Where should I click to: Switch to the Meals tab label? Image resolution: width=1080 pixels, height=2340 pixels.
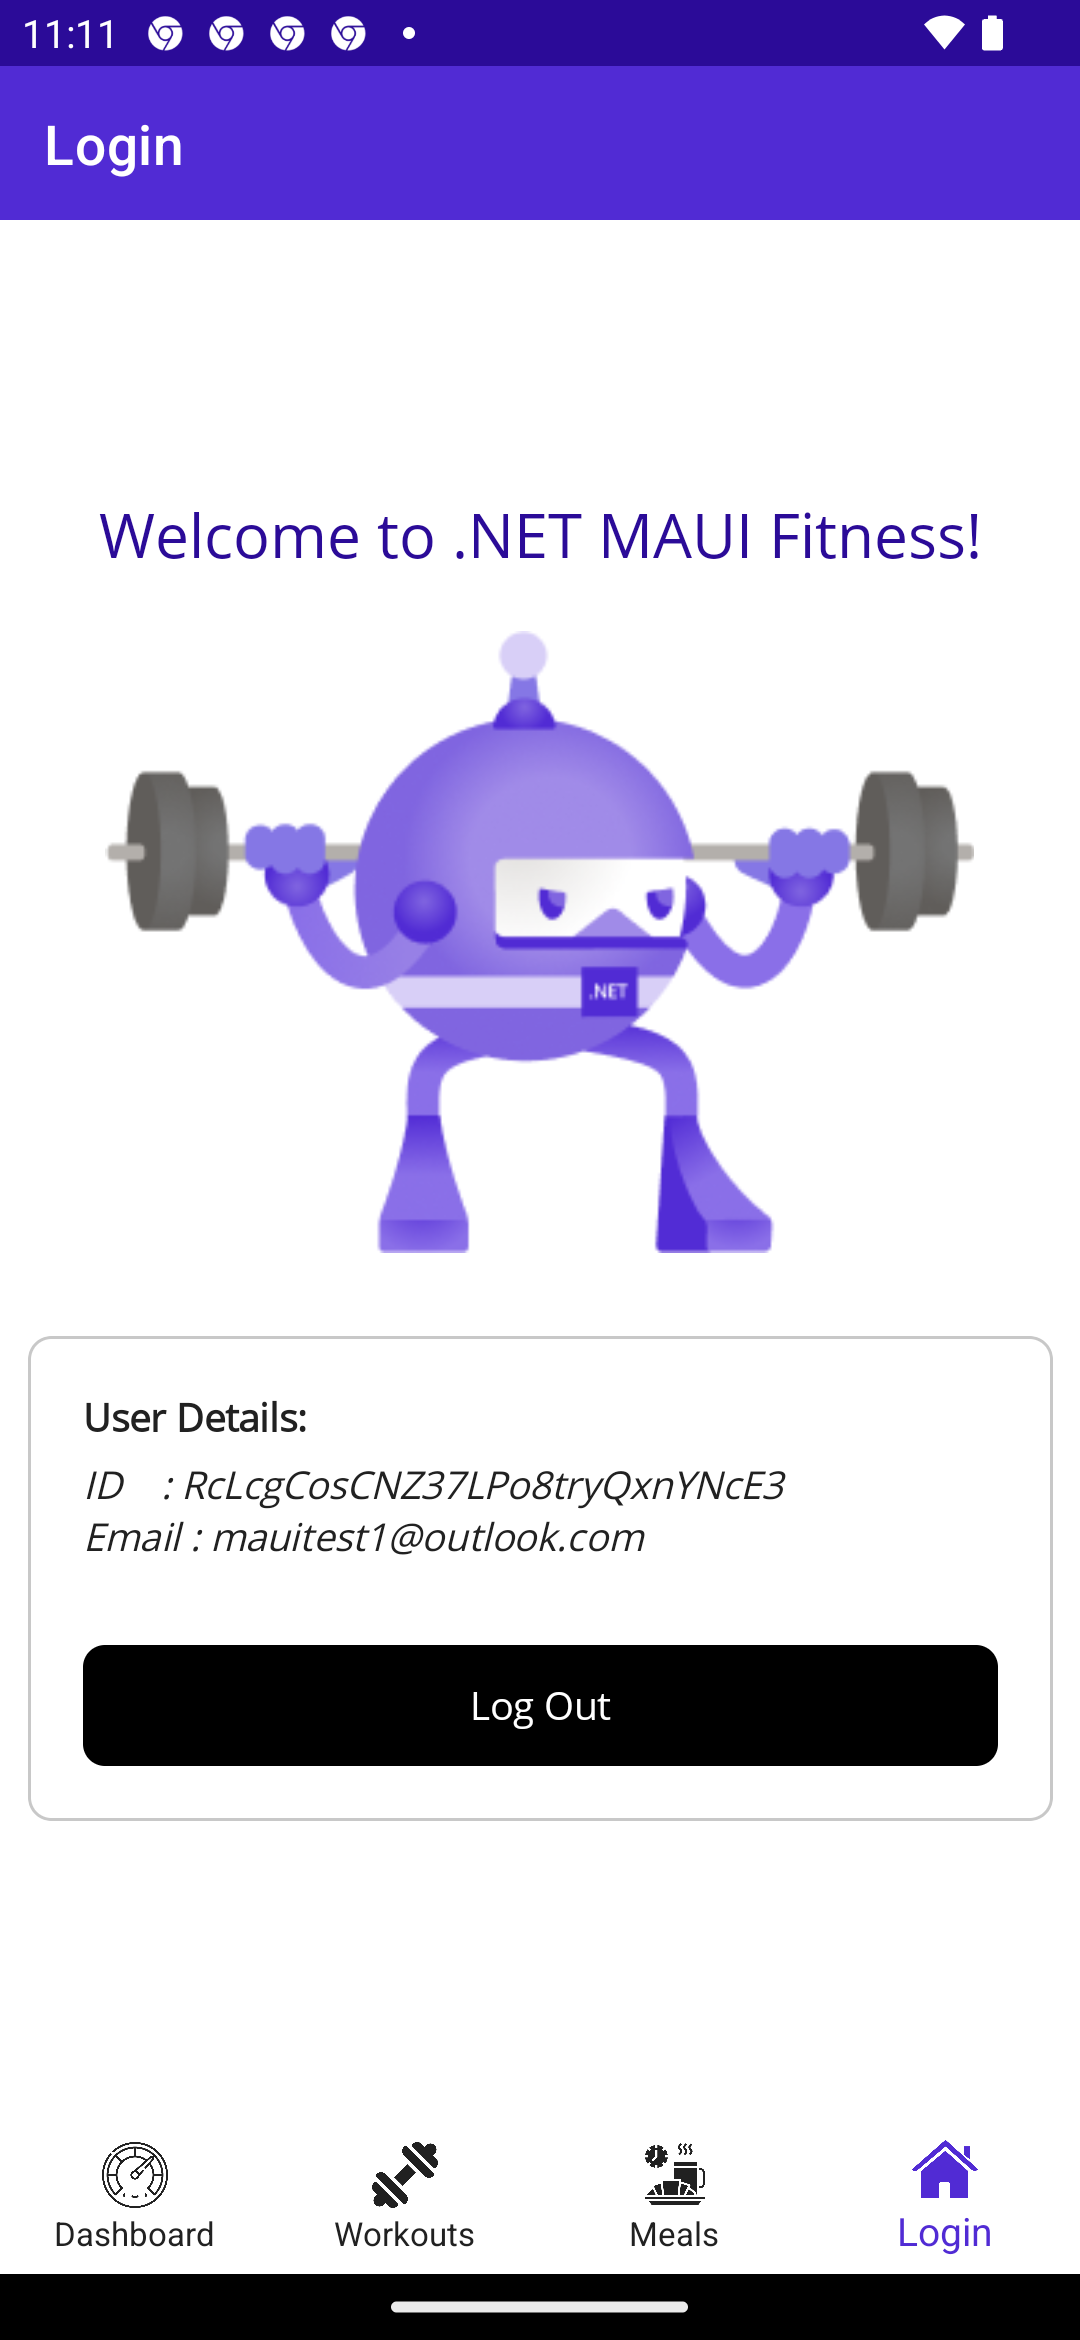pos(674,2234)
